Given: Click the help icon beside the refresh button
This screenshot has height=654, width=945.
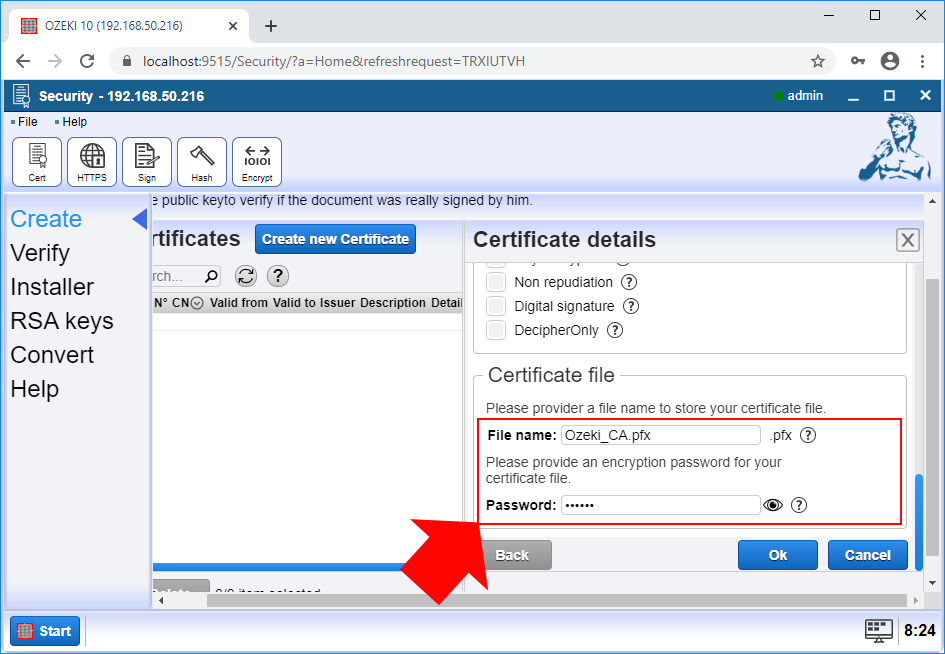Looking at the screenshot, I should coord(278,276).
